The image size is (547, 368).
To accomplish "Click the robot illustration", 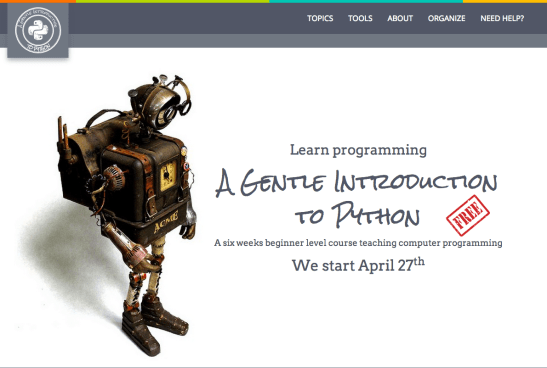I will pyautogui.click(x=127, y=215).
